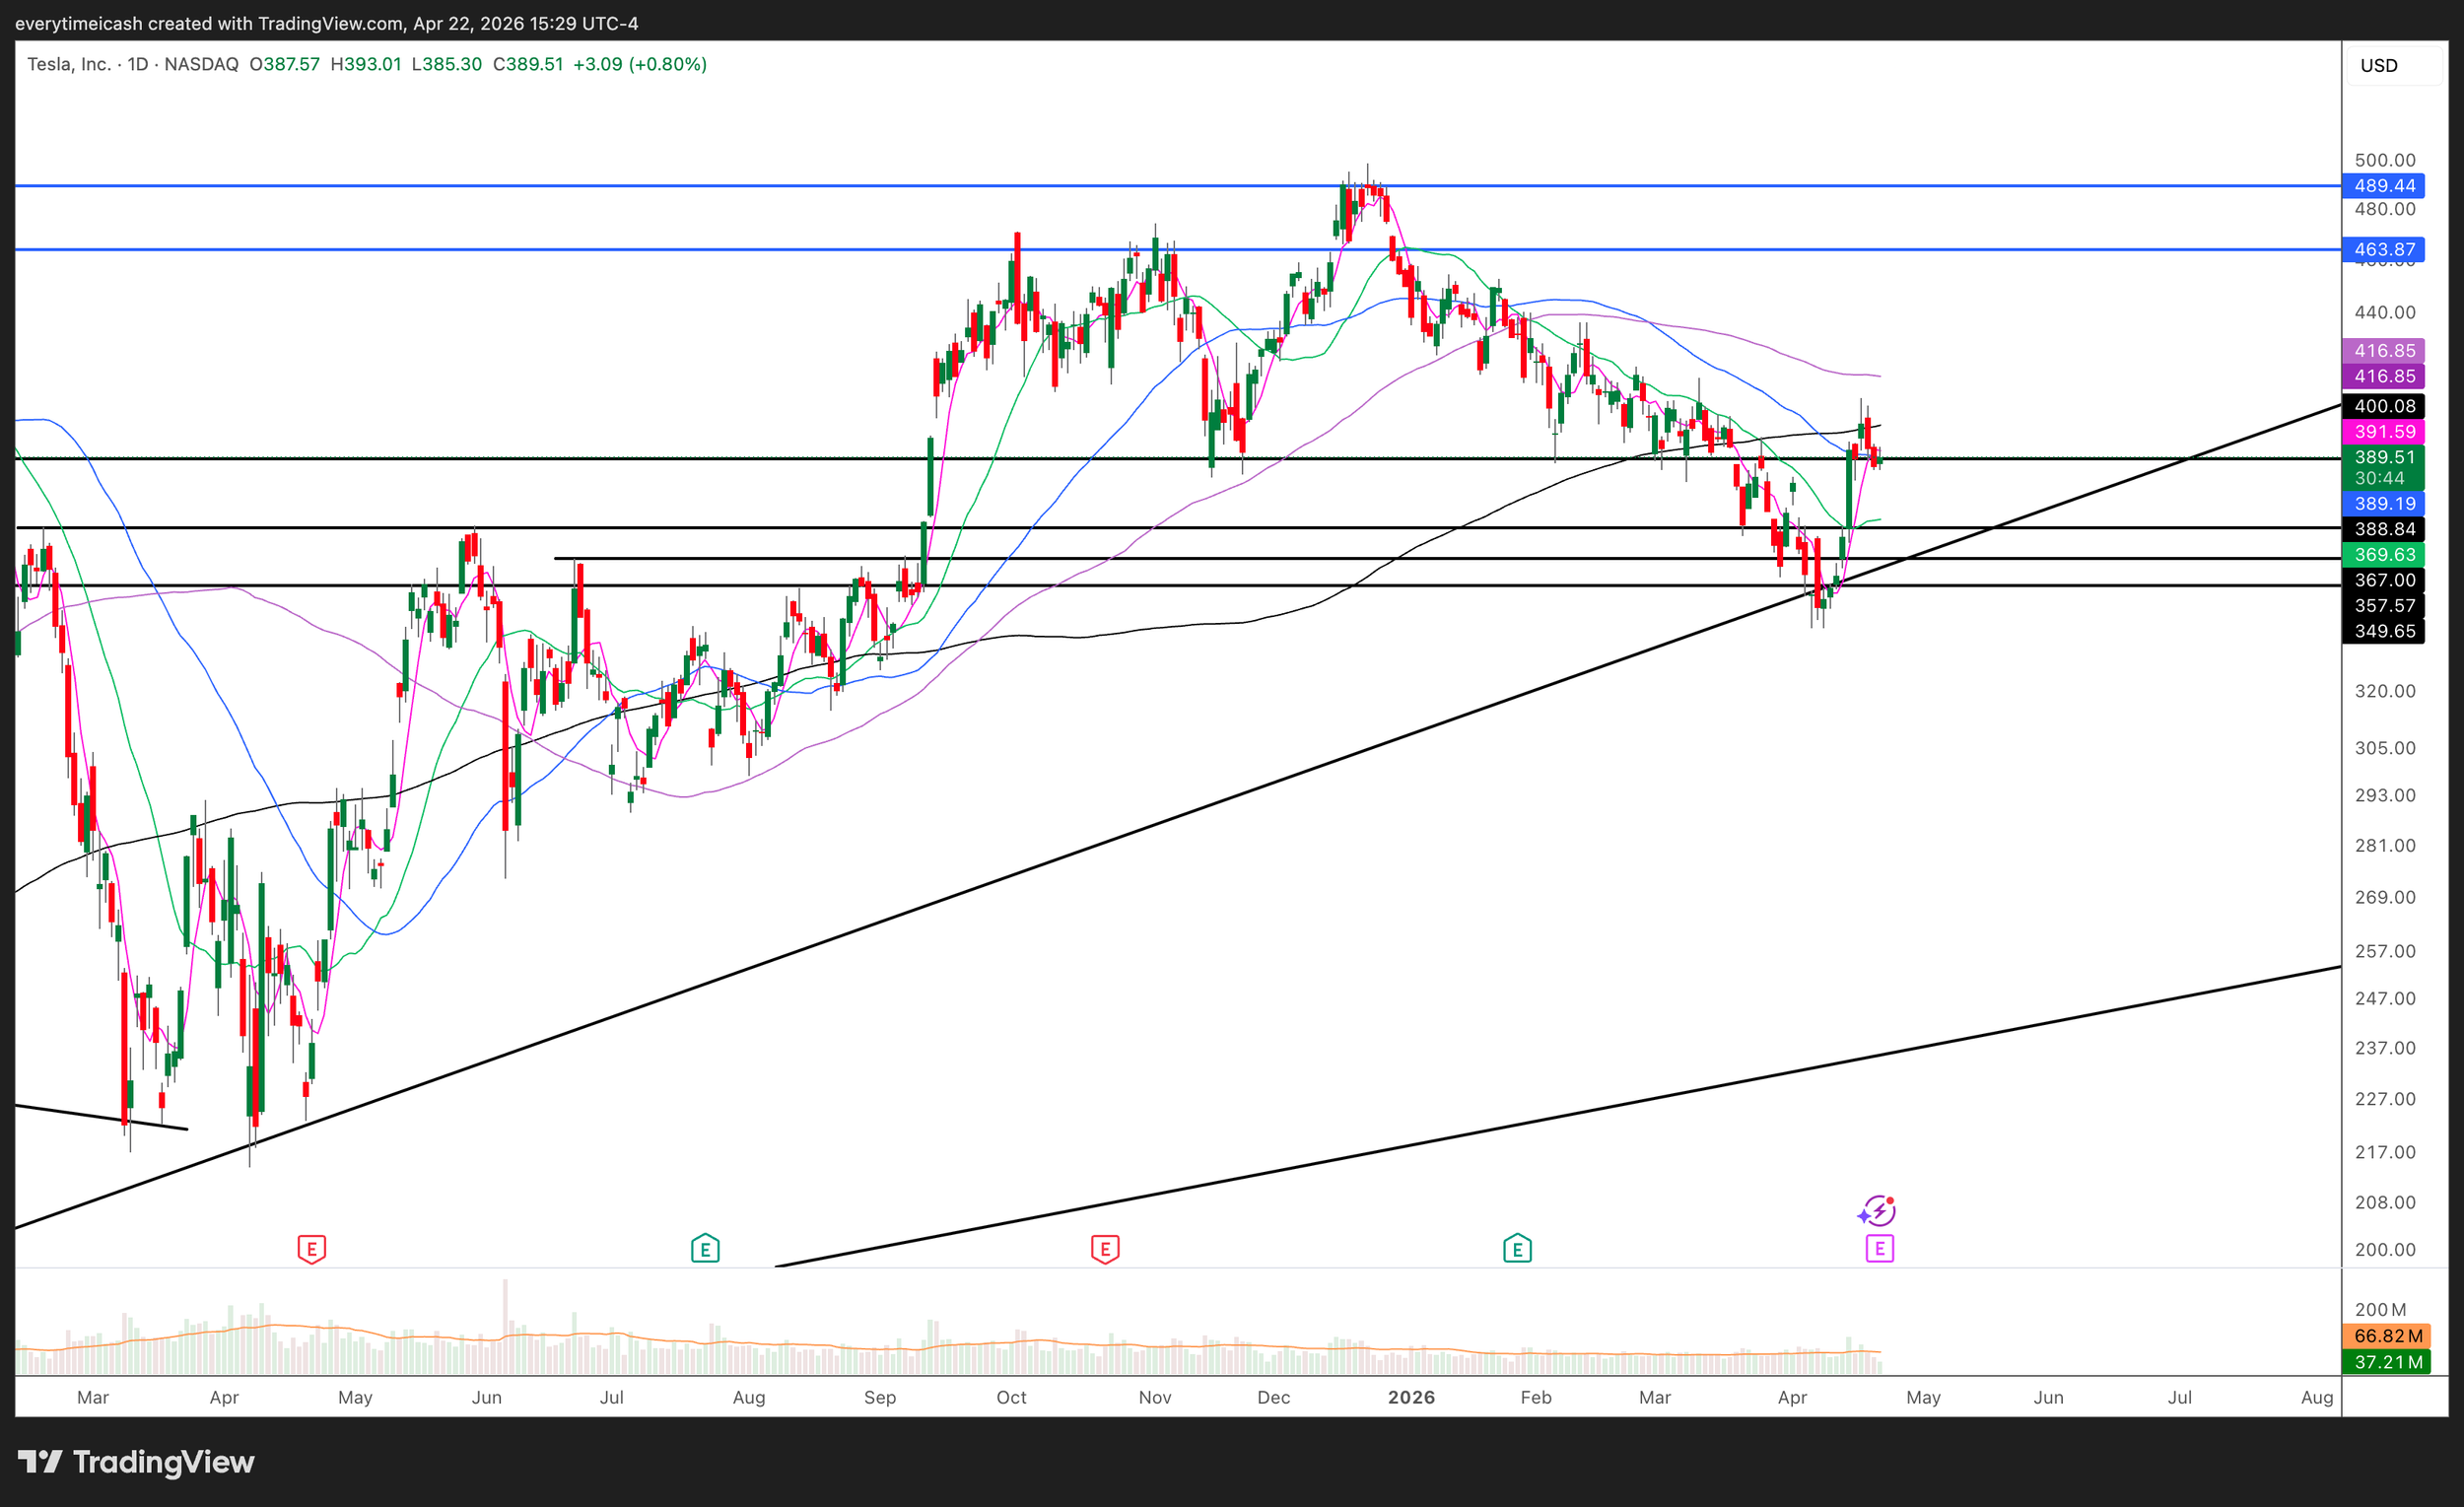This screenshot has width=2464, height=1507.
Task: Click the purple lightning sparkle icon above the earnings marker
Action: pyautogui.click(x=1877, y=1211)
